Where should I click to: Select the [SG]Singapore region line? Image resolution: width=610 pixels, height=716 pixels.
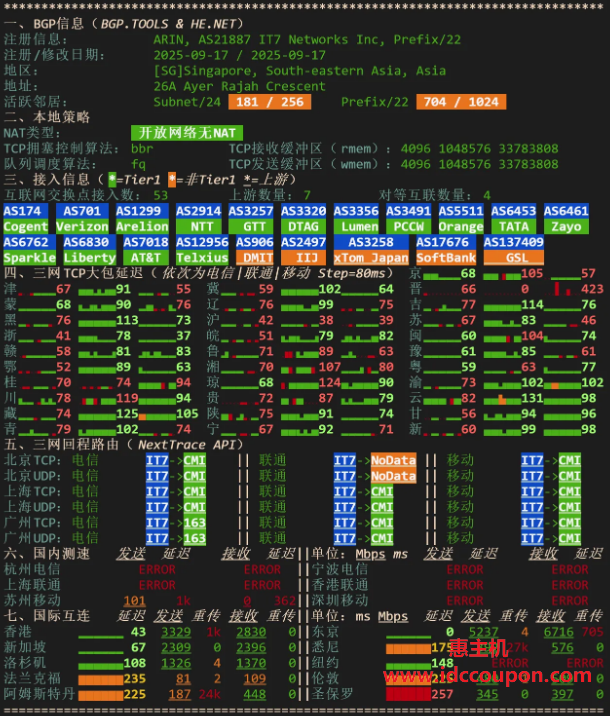(x=300, y=71)
